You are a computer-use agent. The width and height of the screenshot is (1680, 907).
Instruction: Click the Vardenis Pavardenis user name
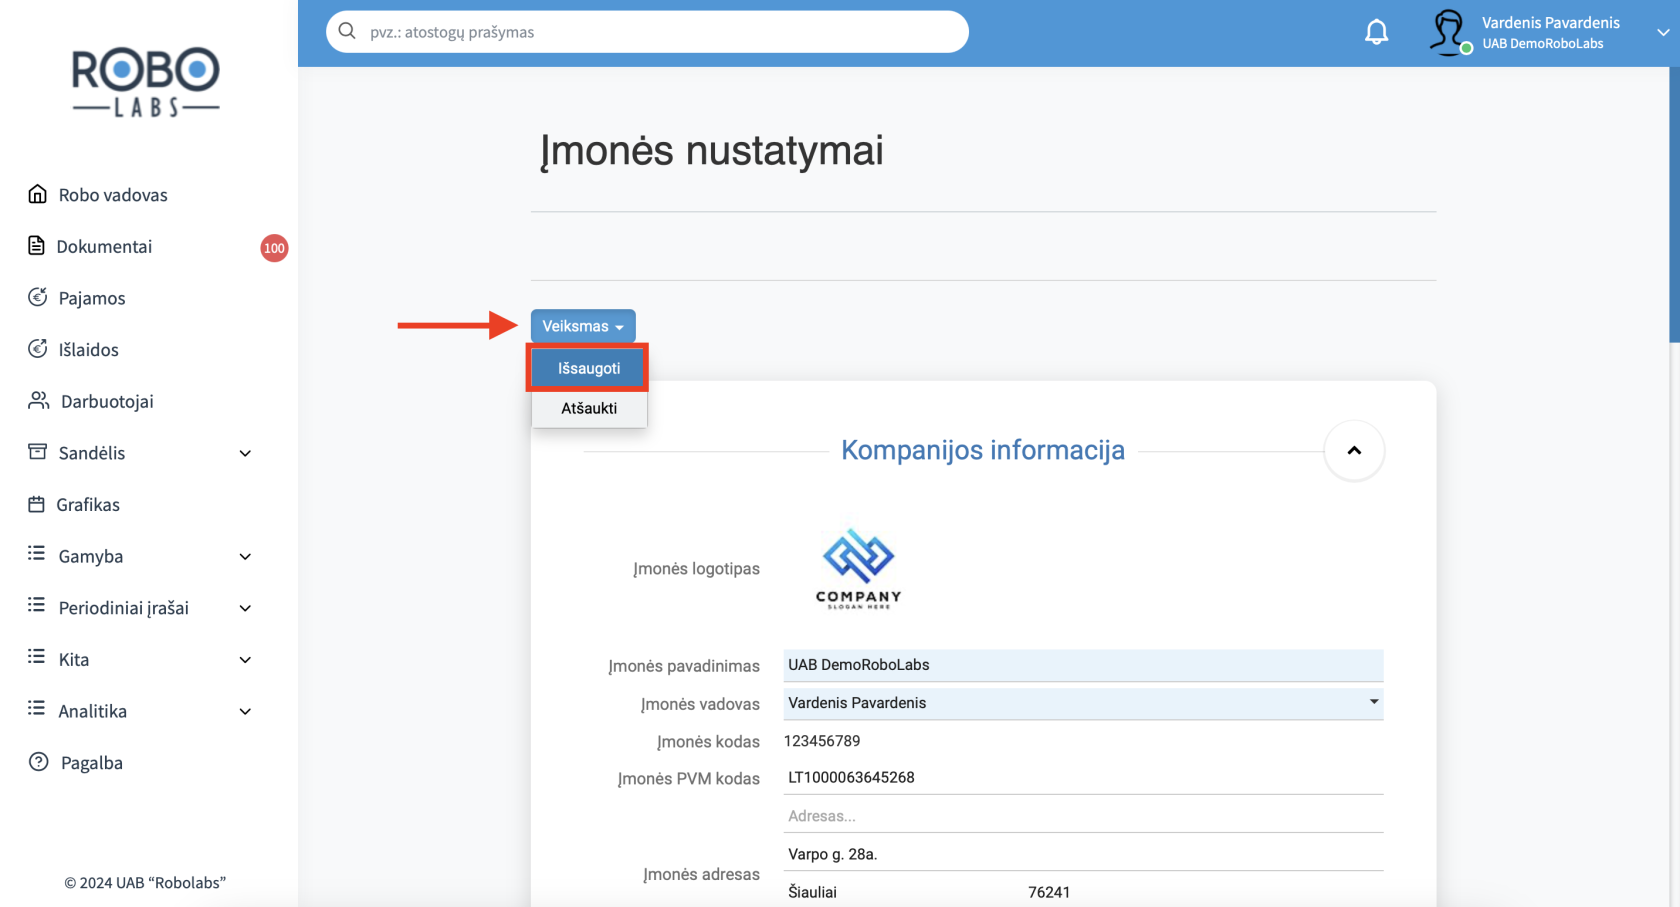click(x=1550, y=22)
